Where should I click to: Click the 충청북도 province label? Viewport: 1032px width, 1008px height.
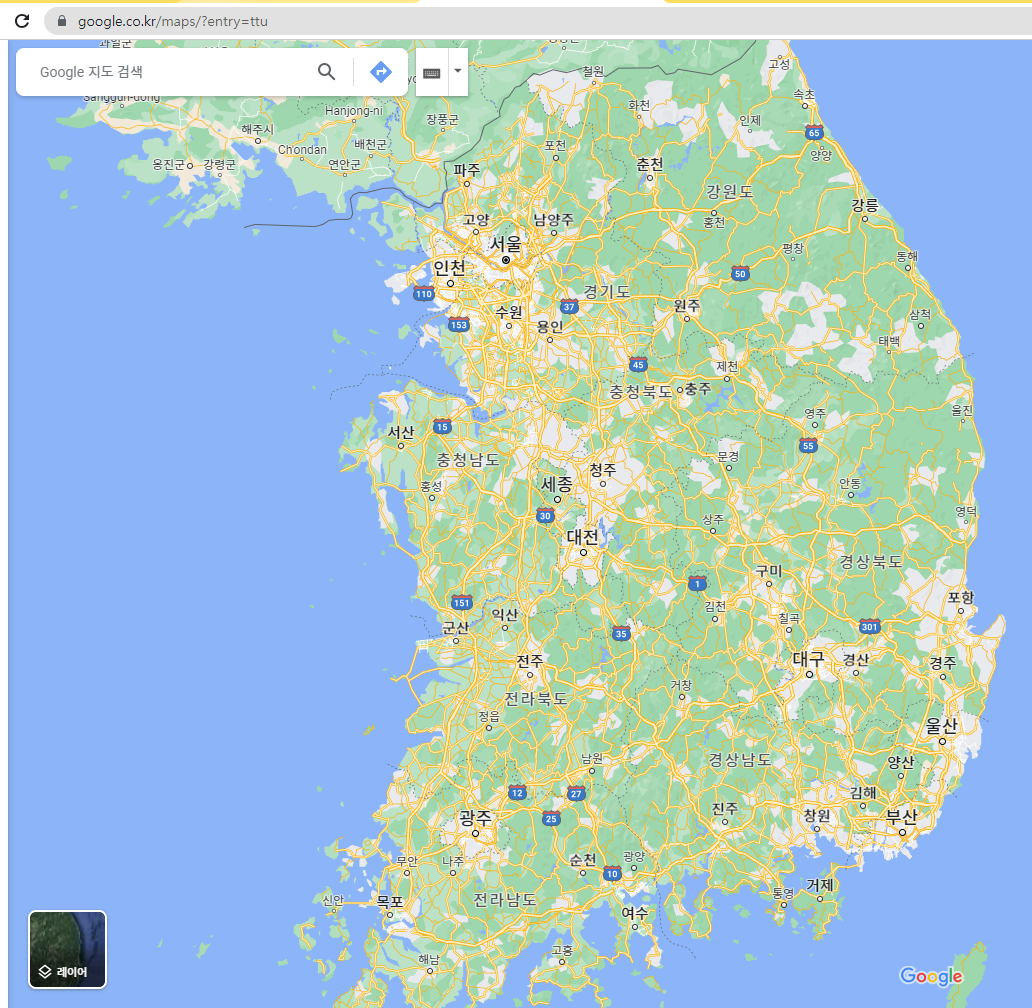coord(640,391)
